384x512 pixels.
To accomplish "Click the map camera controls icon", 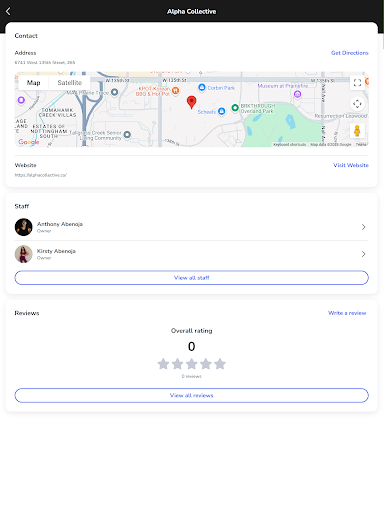I will (x=357, y=104).
